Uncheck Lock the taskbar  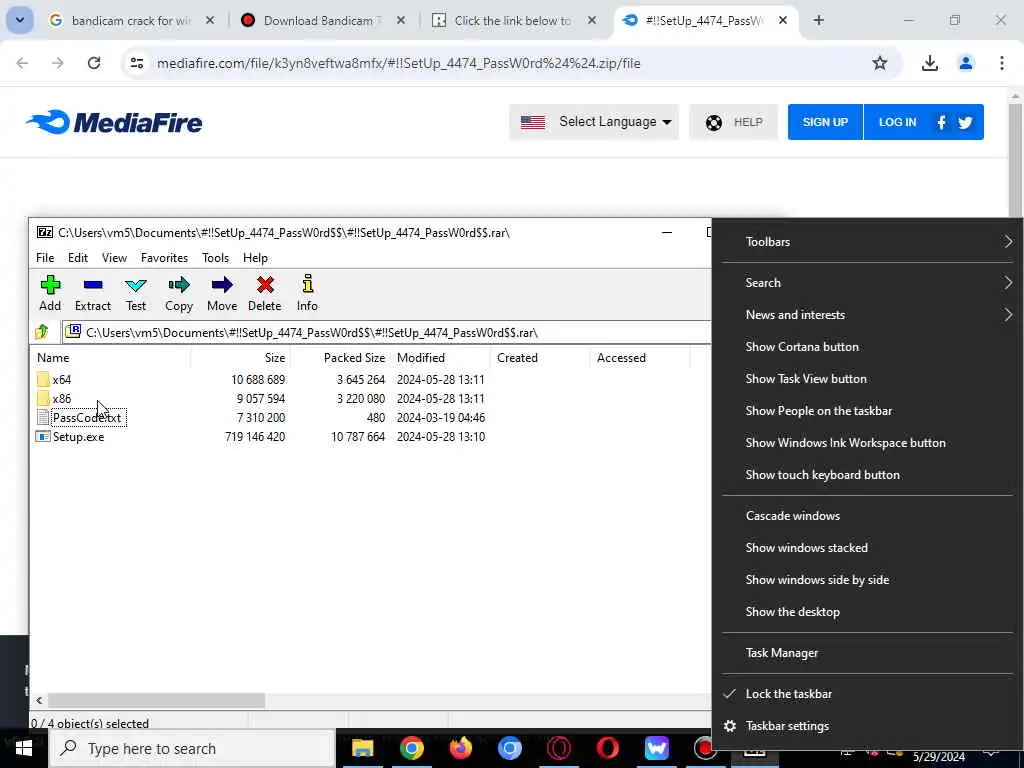click(x=867, y=694)
